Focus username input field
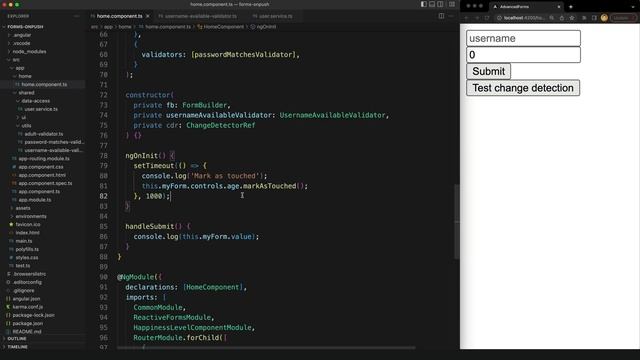 point(523,38)
